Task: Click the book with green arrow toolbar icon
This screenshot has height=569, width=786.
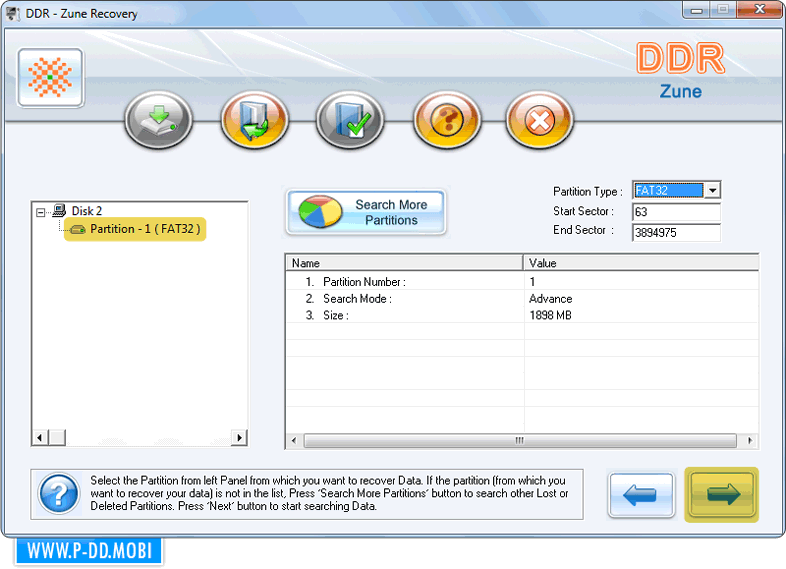Action: [255, 120]
